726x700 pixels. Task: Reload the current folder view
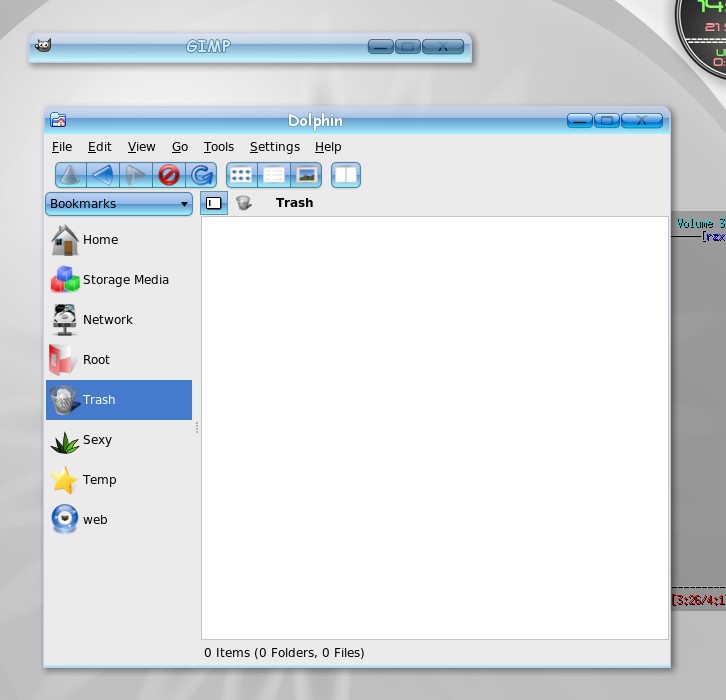(x=201, y=175)
